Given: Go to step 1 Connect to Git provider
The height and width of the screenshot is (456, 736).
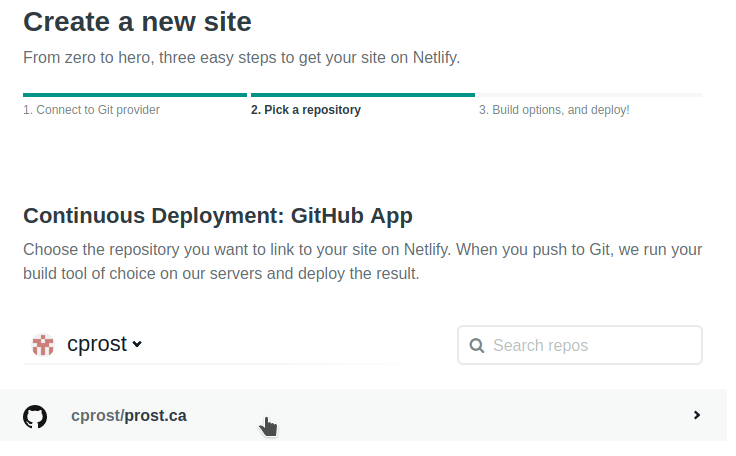Looking at the screenshot, I should point(92,110).
